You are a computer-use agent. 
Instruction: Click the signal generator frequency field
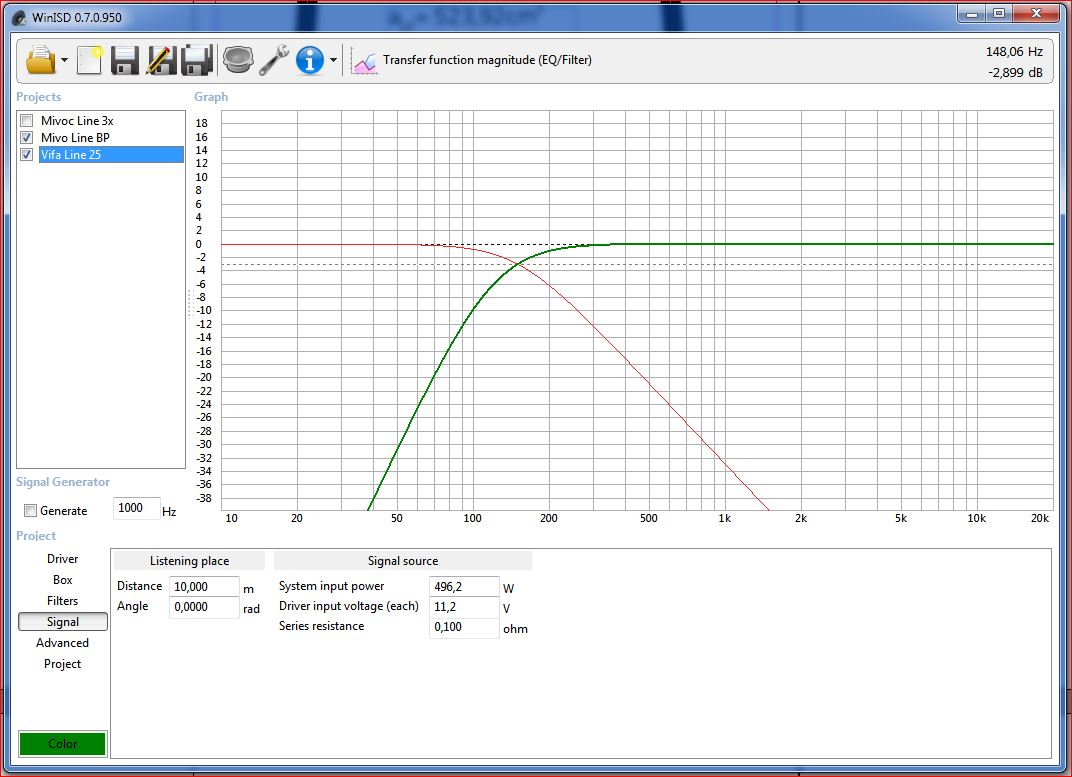[136, 508]
